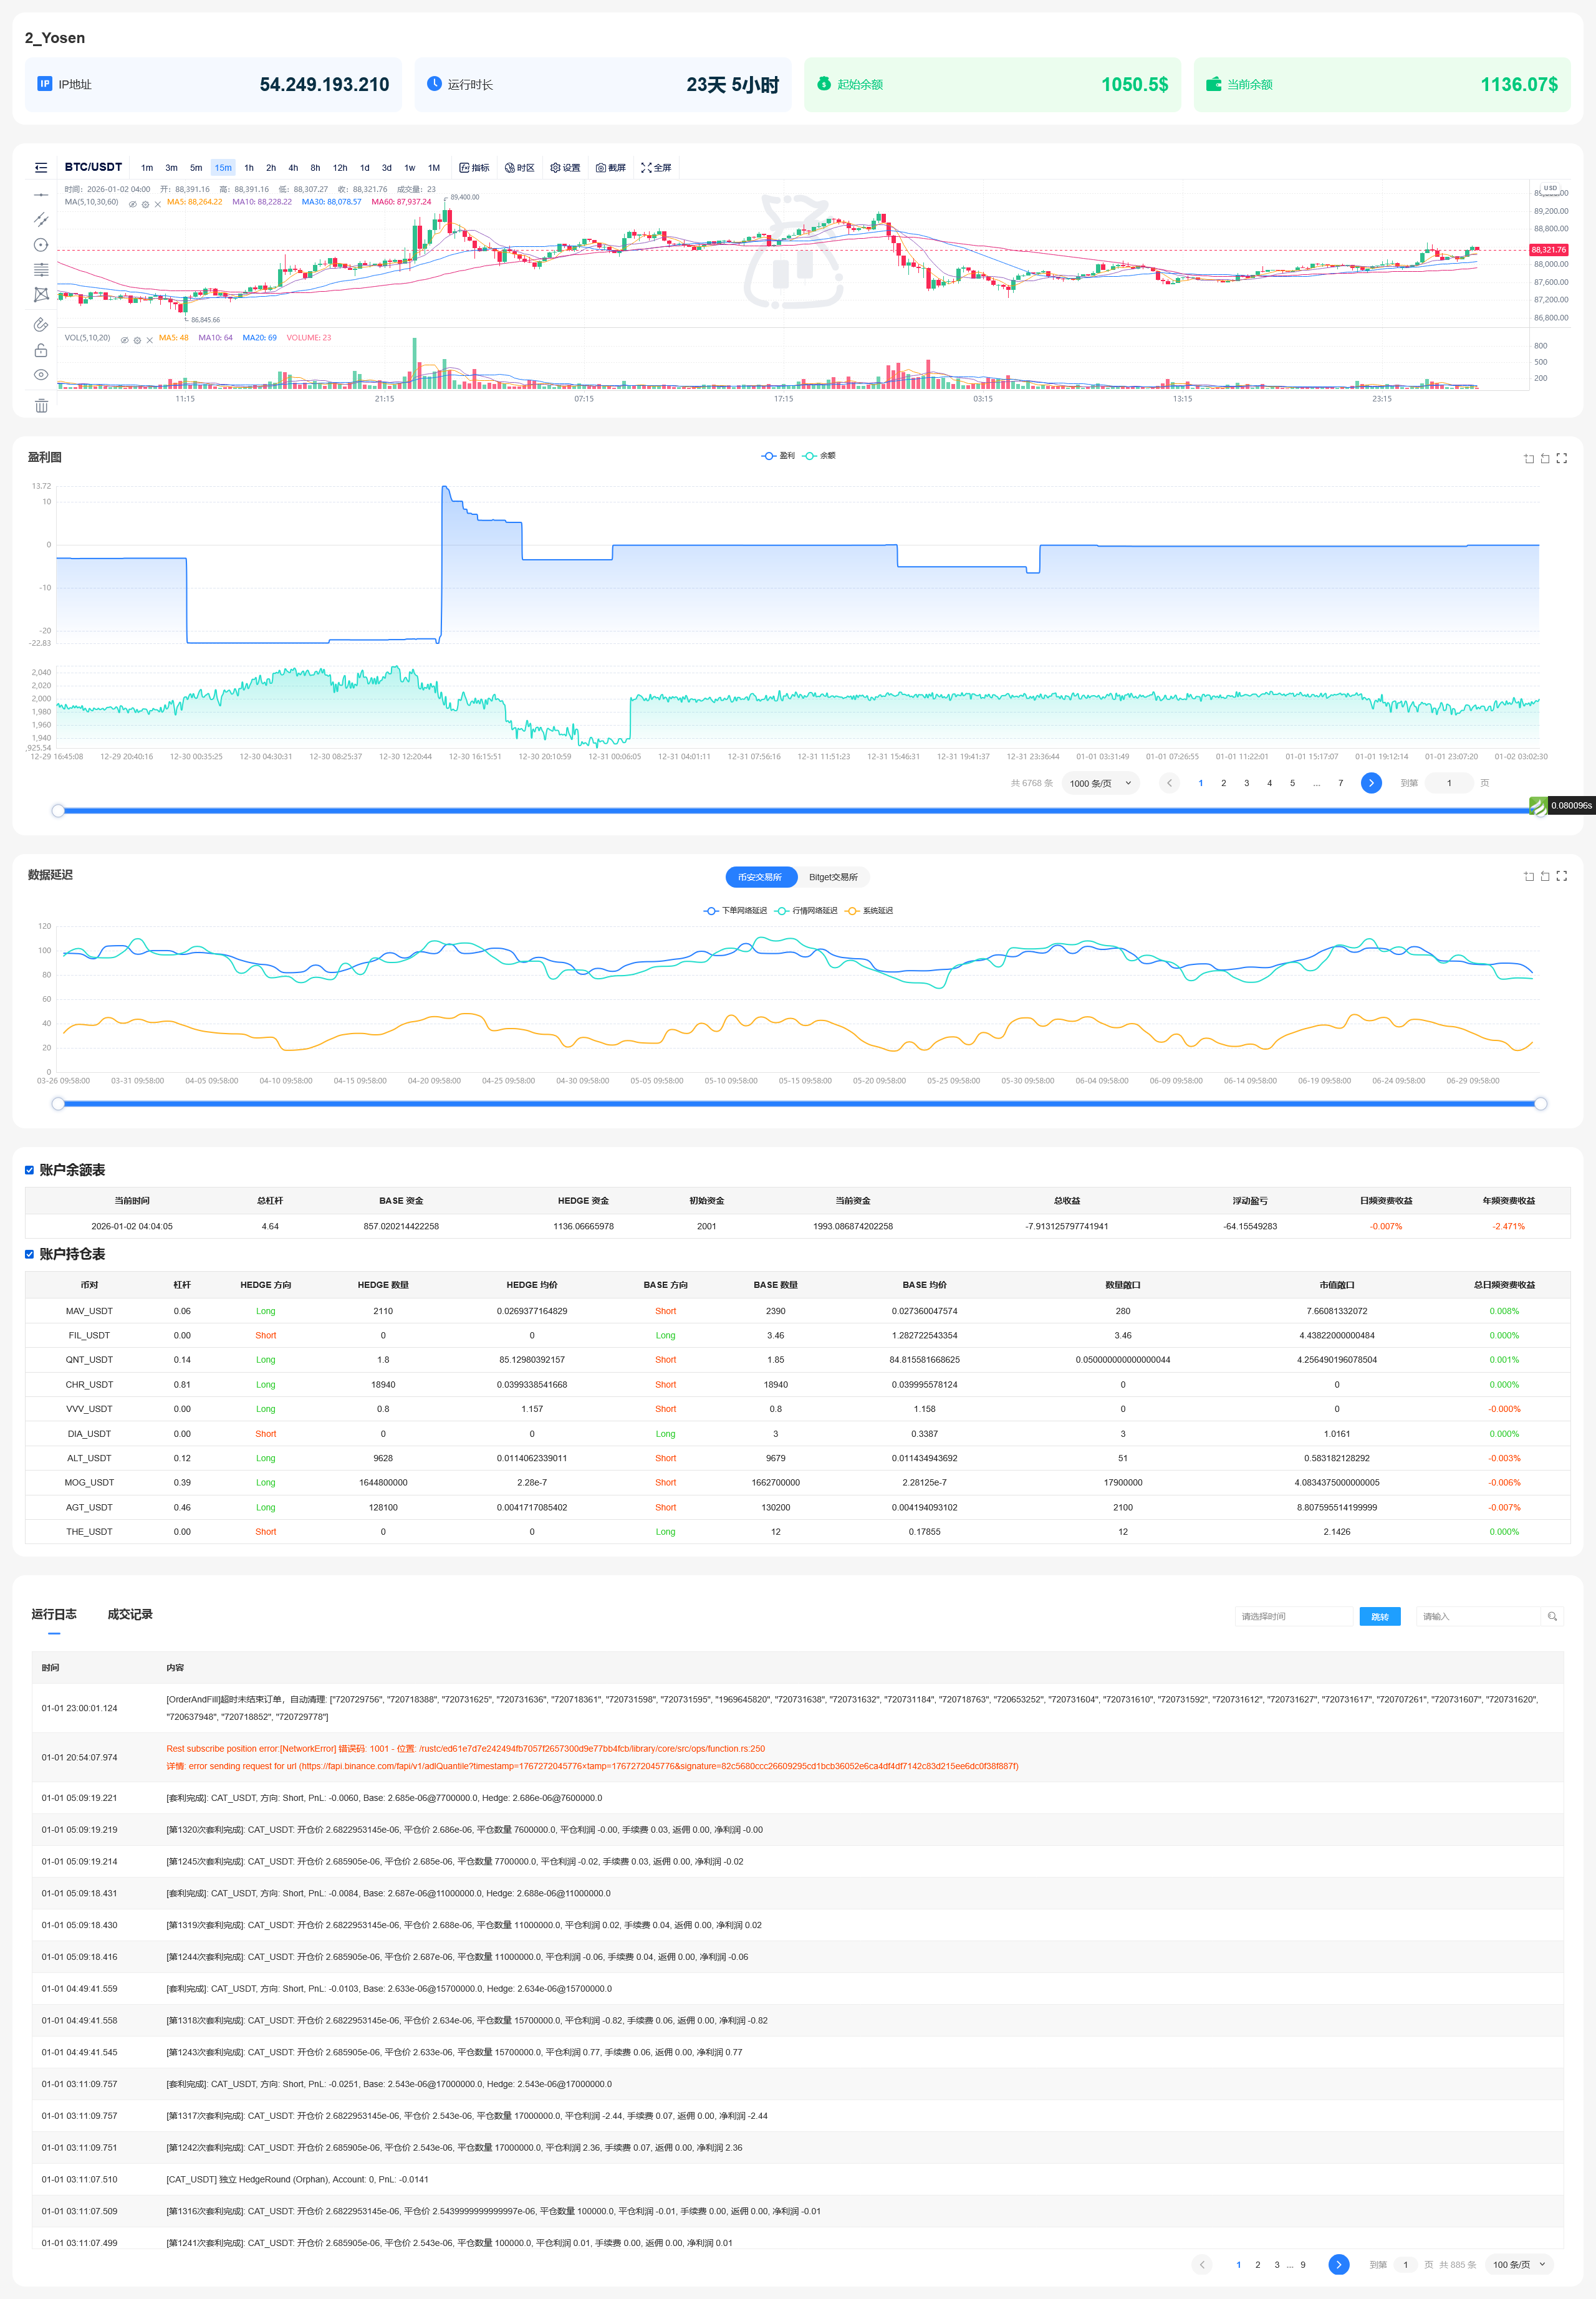Select the magnet snap tool icon
The width and height of the screenshot is (1596, 2299).
coord(41,324)
